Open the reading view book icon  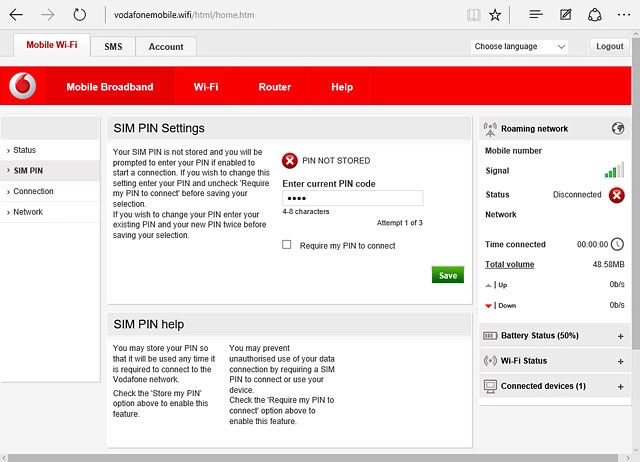click(x=473, y=15)
